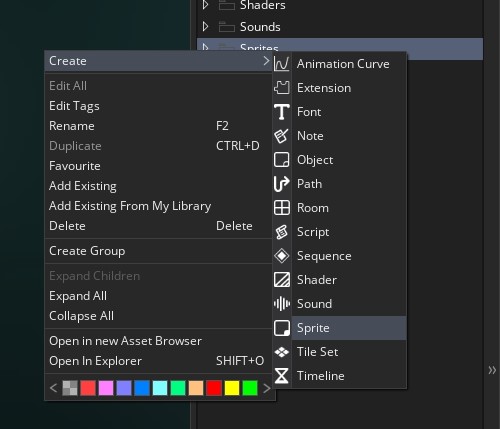Click the Shader striped-square icon
This screenshot has width=500, height=429.
282,280
